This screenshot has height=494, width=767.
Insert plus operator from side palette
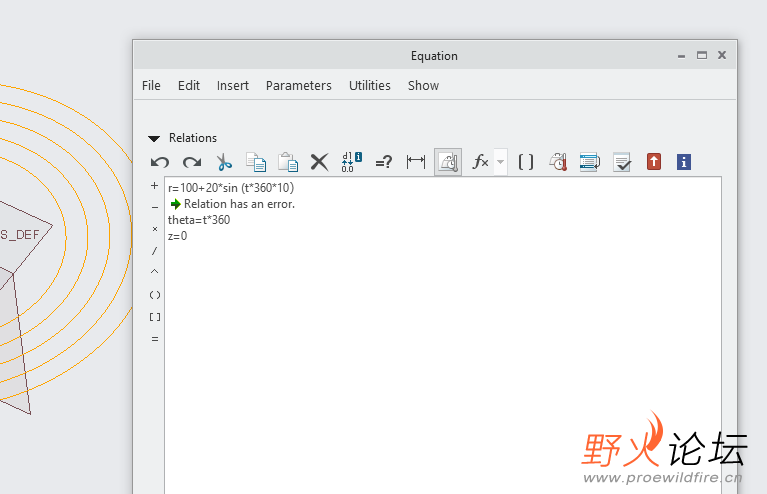click(155, 185)
